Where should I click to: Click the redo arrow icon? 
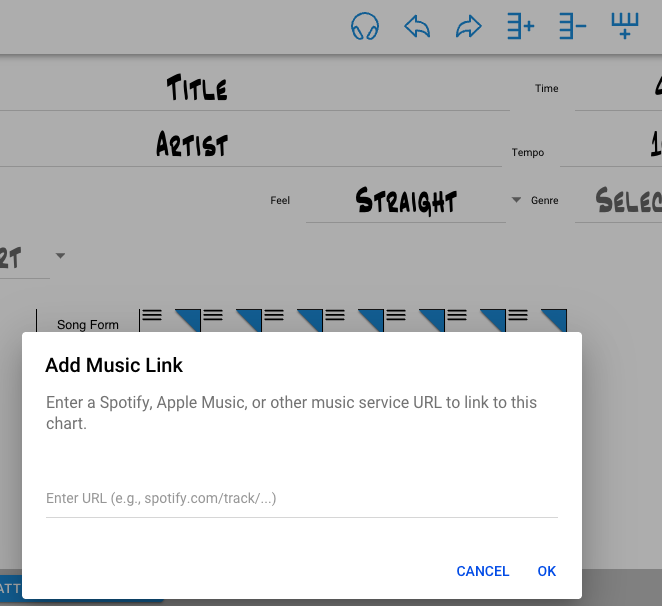tap(468, 27)
